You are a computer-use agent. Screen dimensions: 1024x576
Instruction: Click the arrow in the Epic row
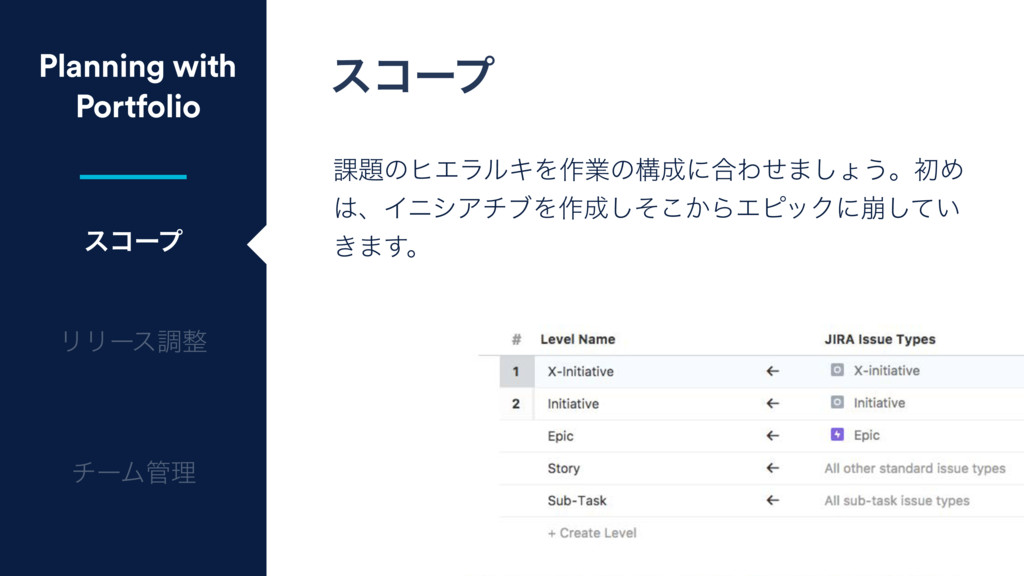(x=773, y=436)
